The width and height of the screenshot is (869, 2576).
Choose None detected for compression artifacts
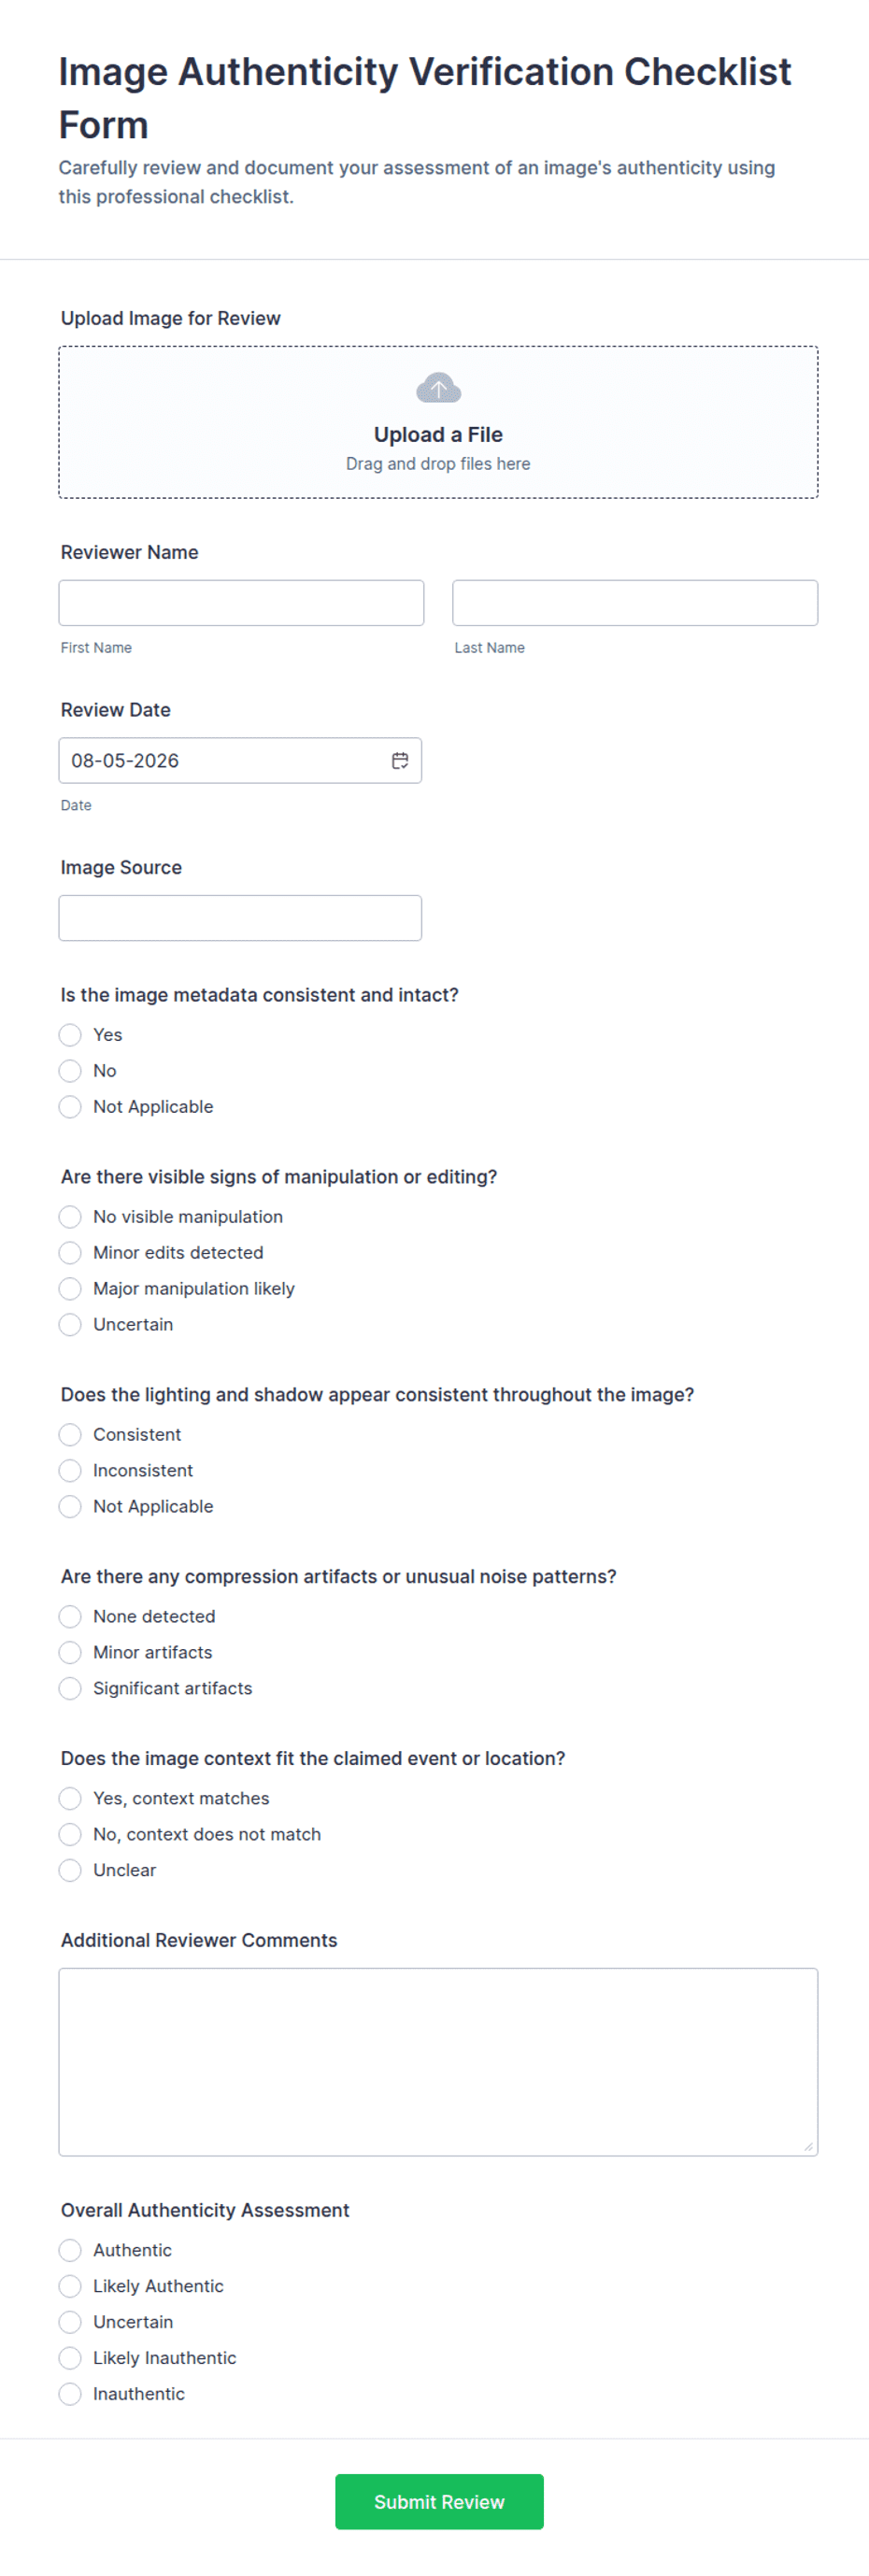coord(70,1617)
